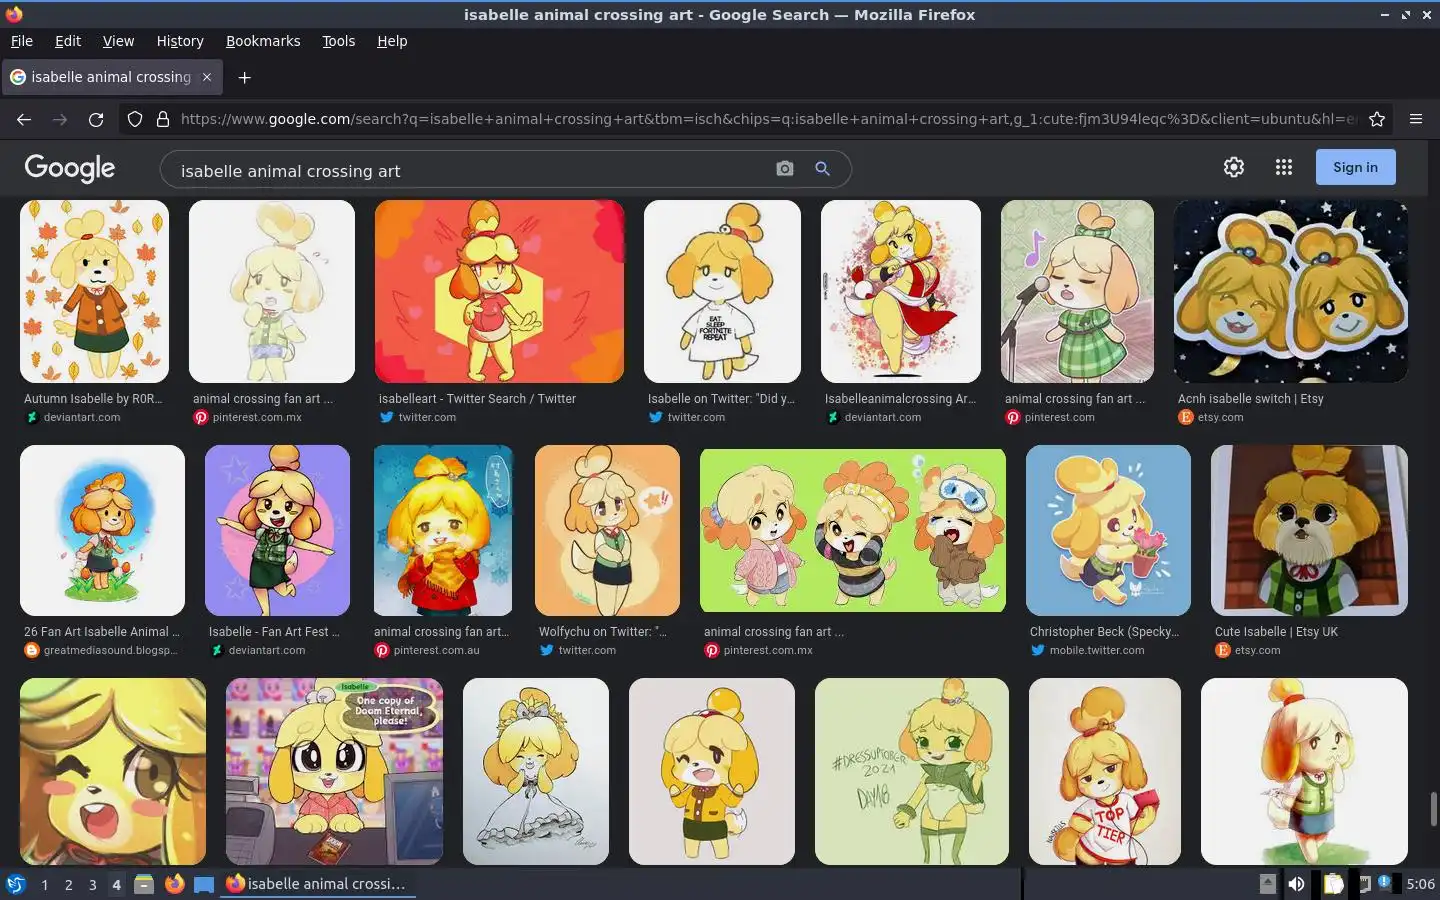Reload the page with the refresh icon
The width and height of the screenshot is (1440, 900).
click(x=96, y=119)
